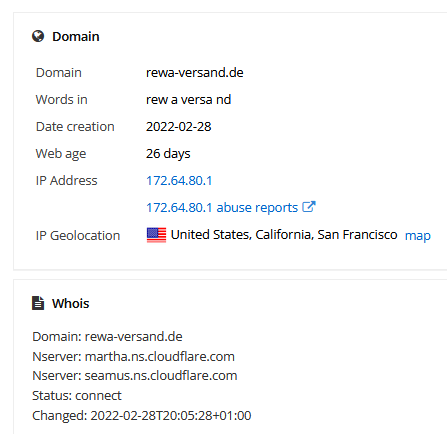Select the 'rew a versa nd' words value

189,100
